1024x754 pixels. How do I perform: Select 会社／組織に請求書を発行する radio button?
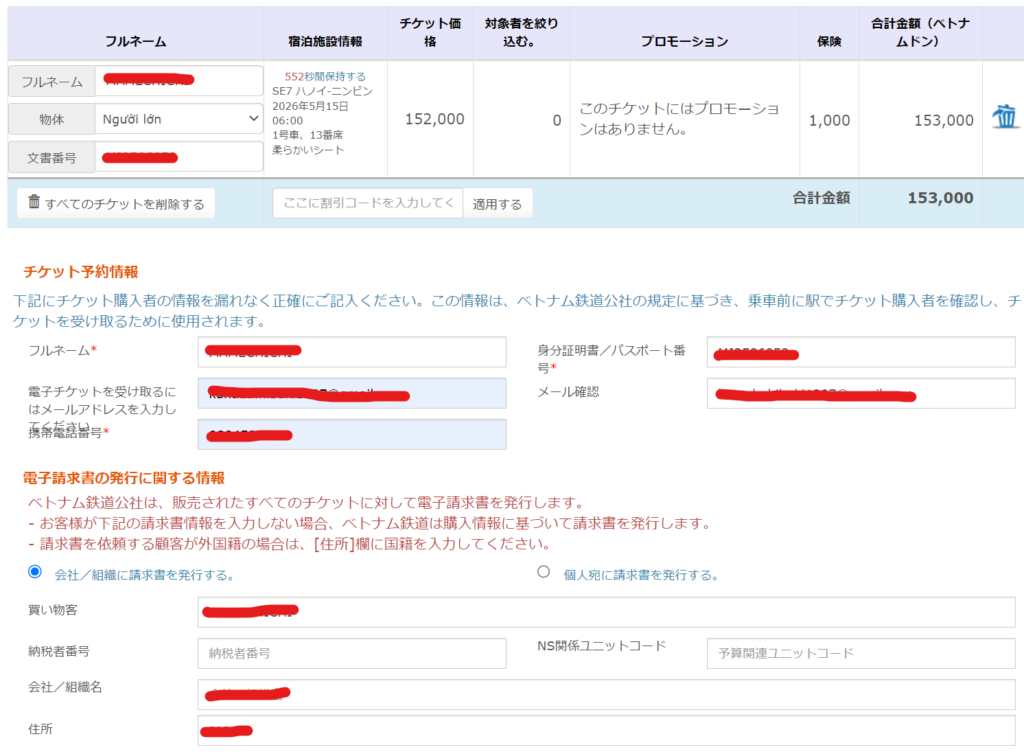35,573
